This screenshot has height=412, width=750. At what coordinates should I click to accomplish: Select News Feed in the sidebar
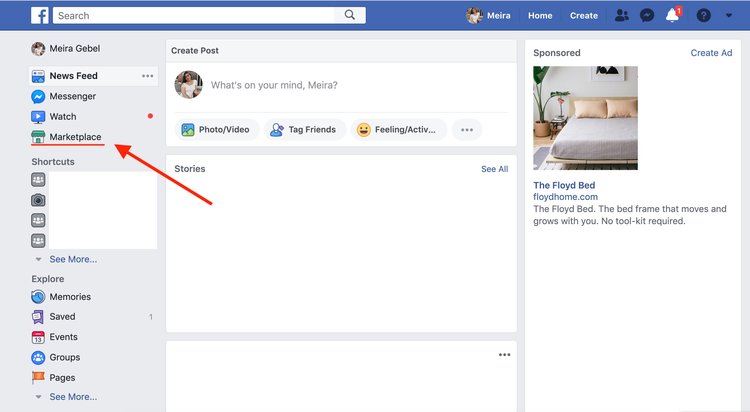point(73,76)
